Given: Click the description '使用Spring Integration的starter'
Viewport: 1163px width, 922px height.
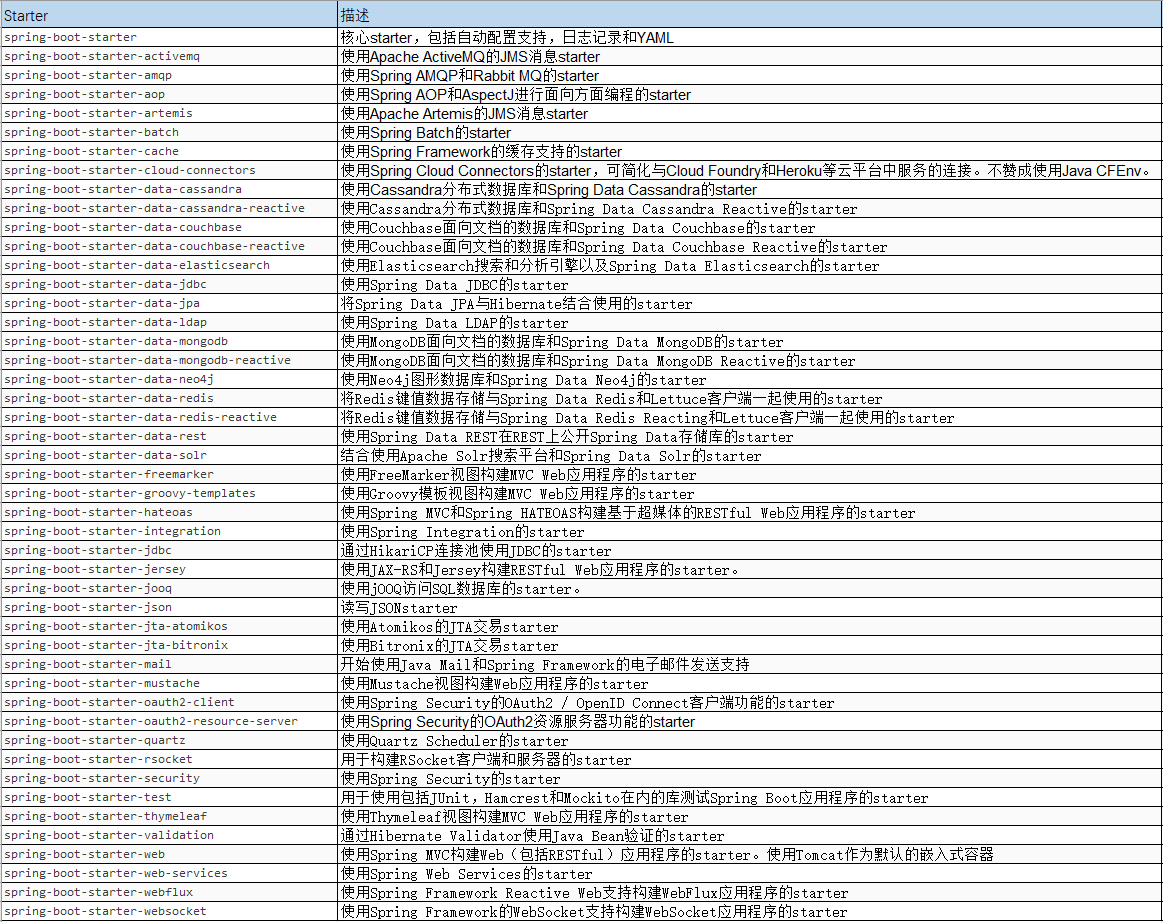Looking at the screenshot, I should 463,532.
